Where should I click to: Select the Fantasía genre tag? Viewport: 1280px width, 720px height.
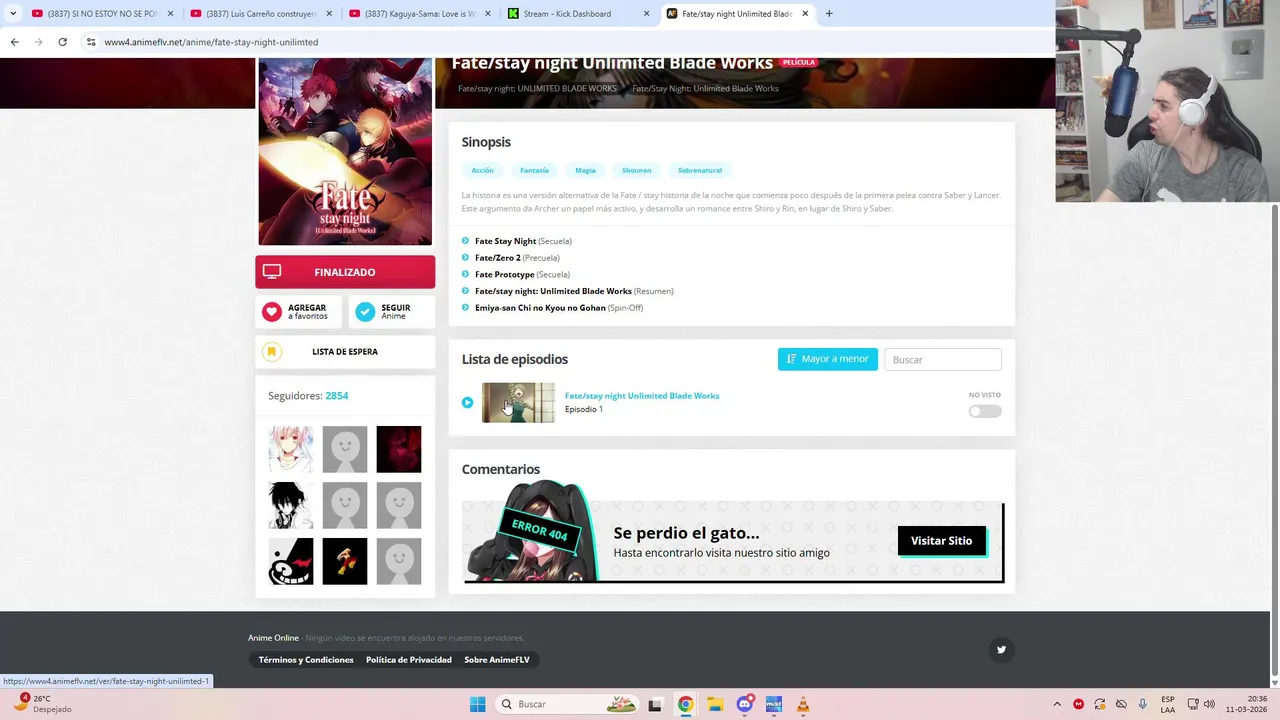(x=534, y=170)
